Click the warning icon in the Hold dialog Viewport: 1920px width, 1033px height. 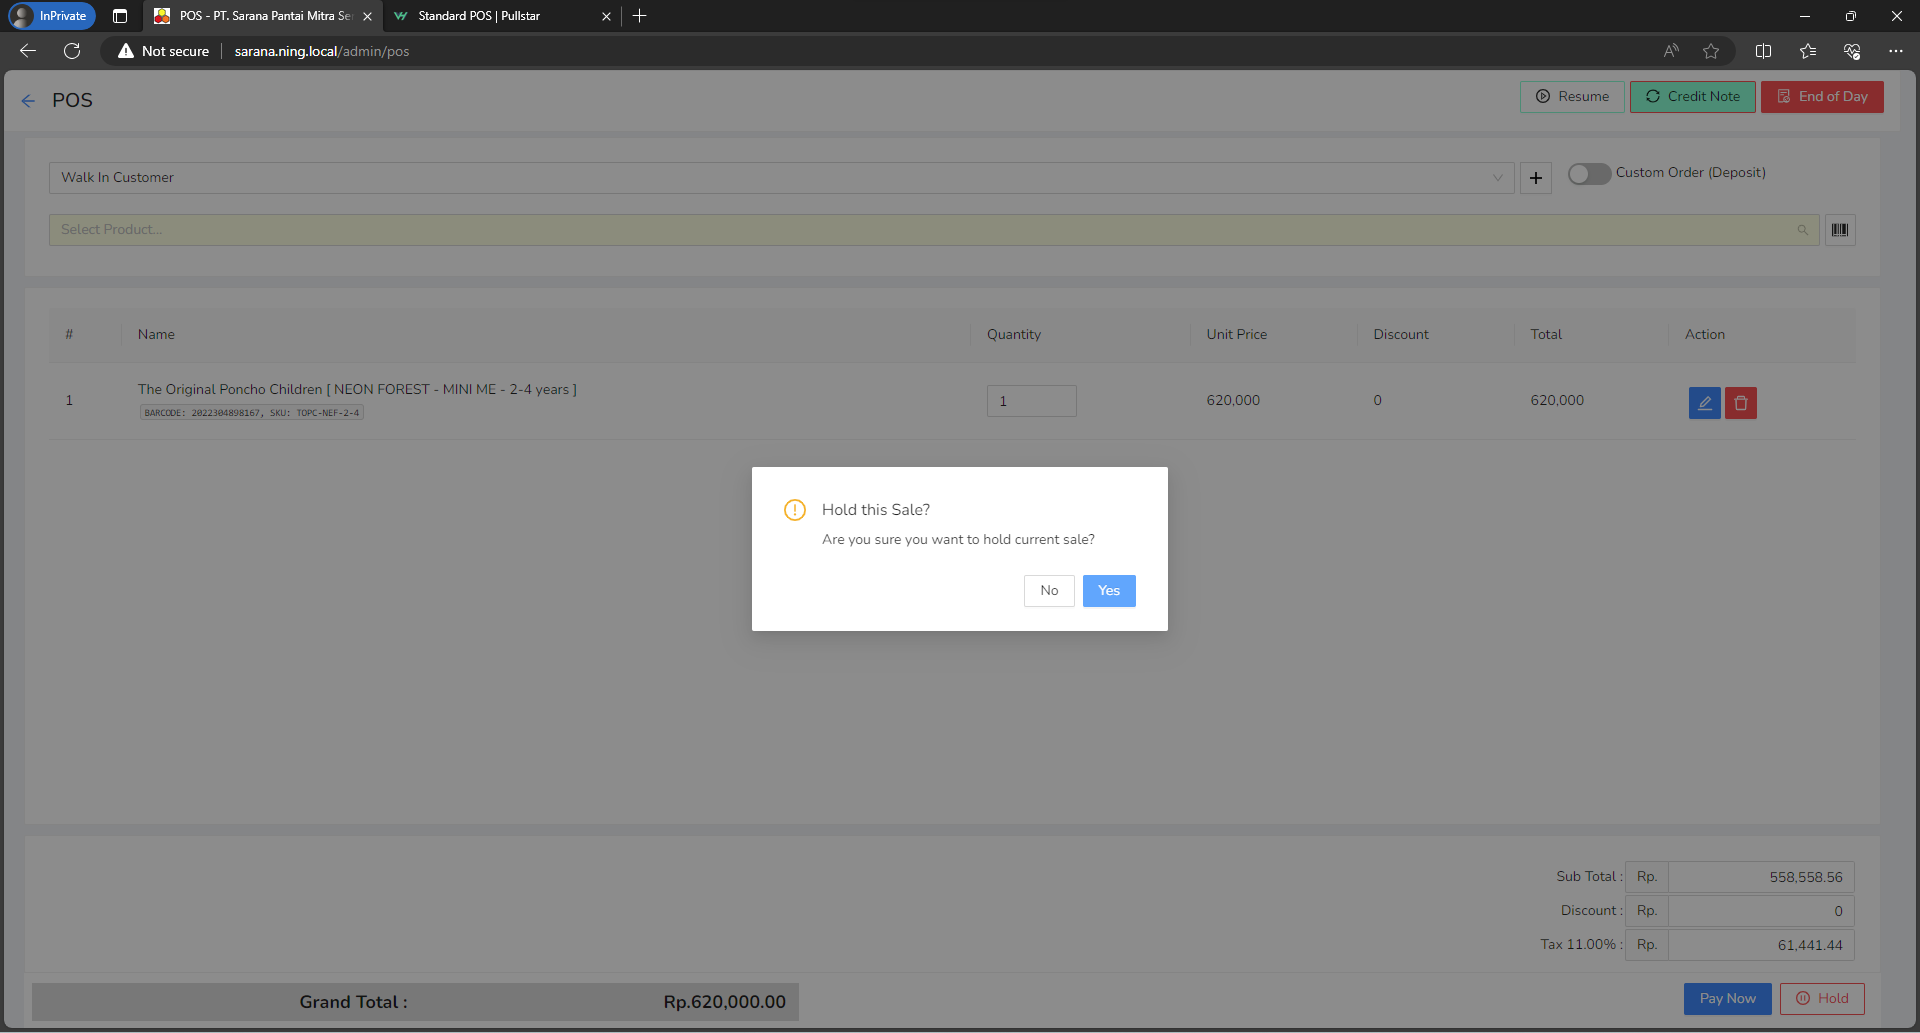coord(795,510)
